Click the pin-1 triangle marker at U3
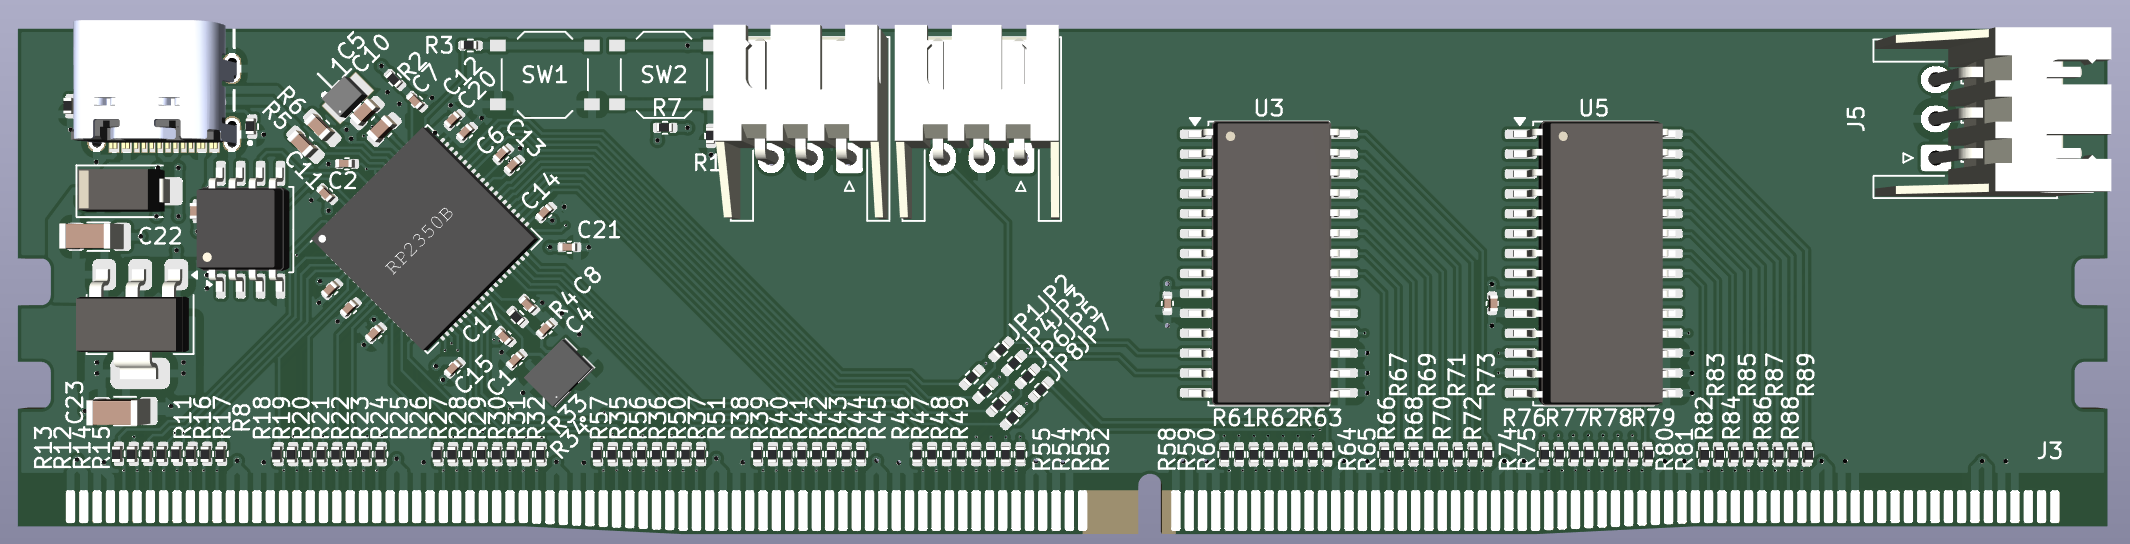The height and width of the screenshot is (544, 2130). [1194, 122]
